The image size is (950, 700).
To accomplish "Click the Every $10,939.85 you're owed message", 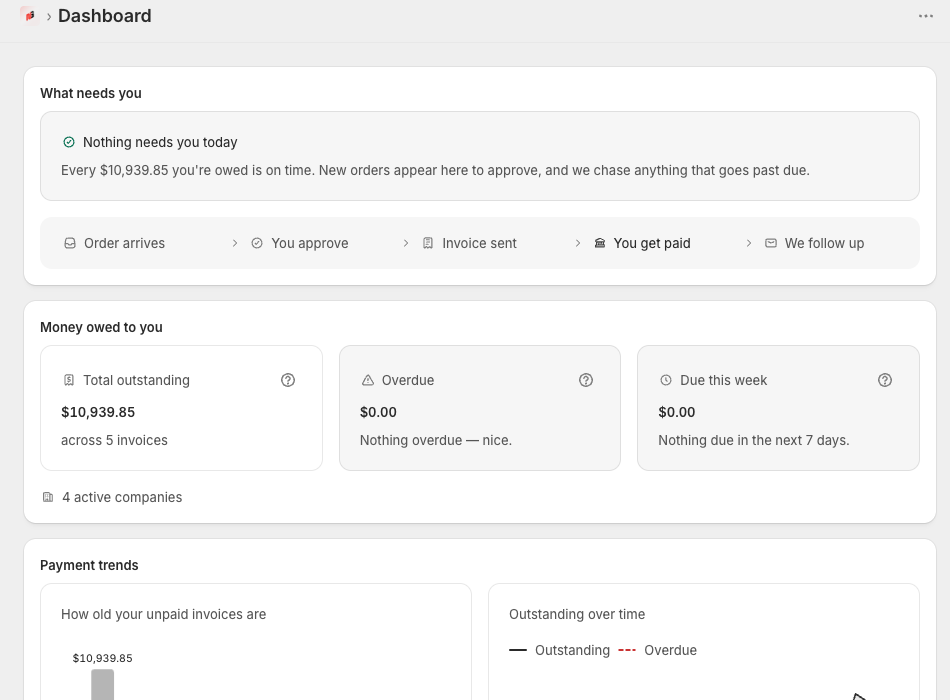I will tap(435, 170).
